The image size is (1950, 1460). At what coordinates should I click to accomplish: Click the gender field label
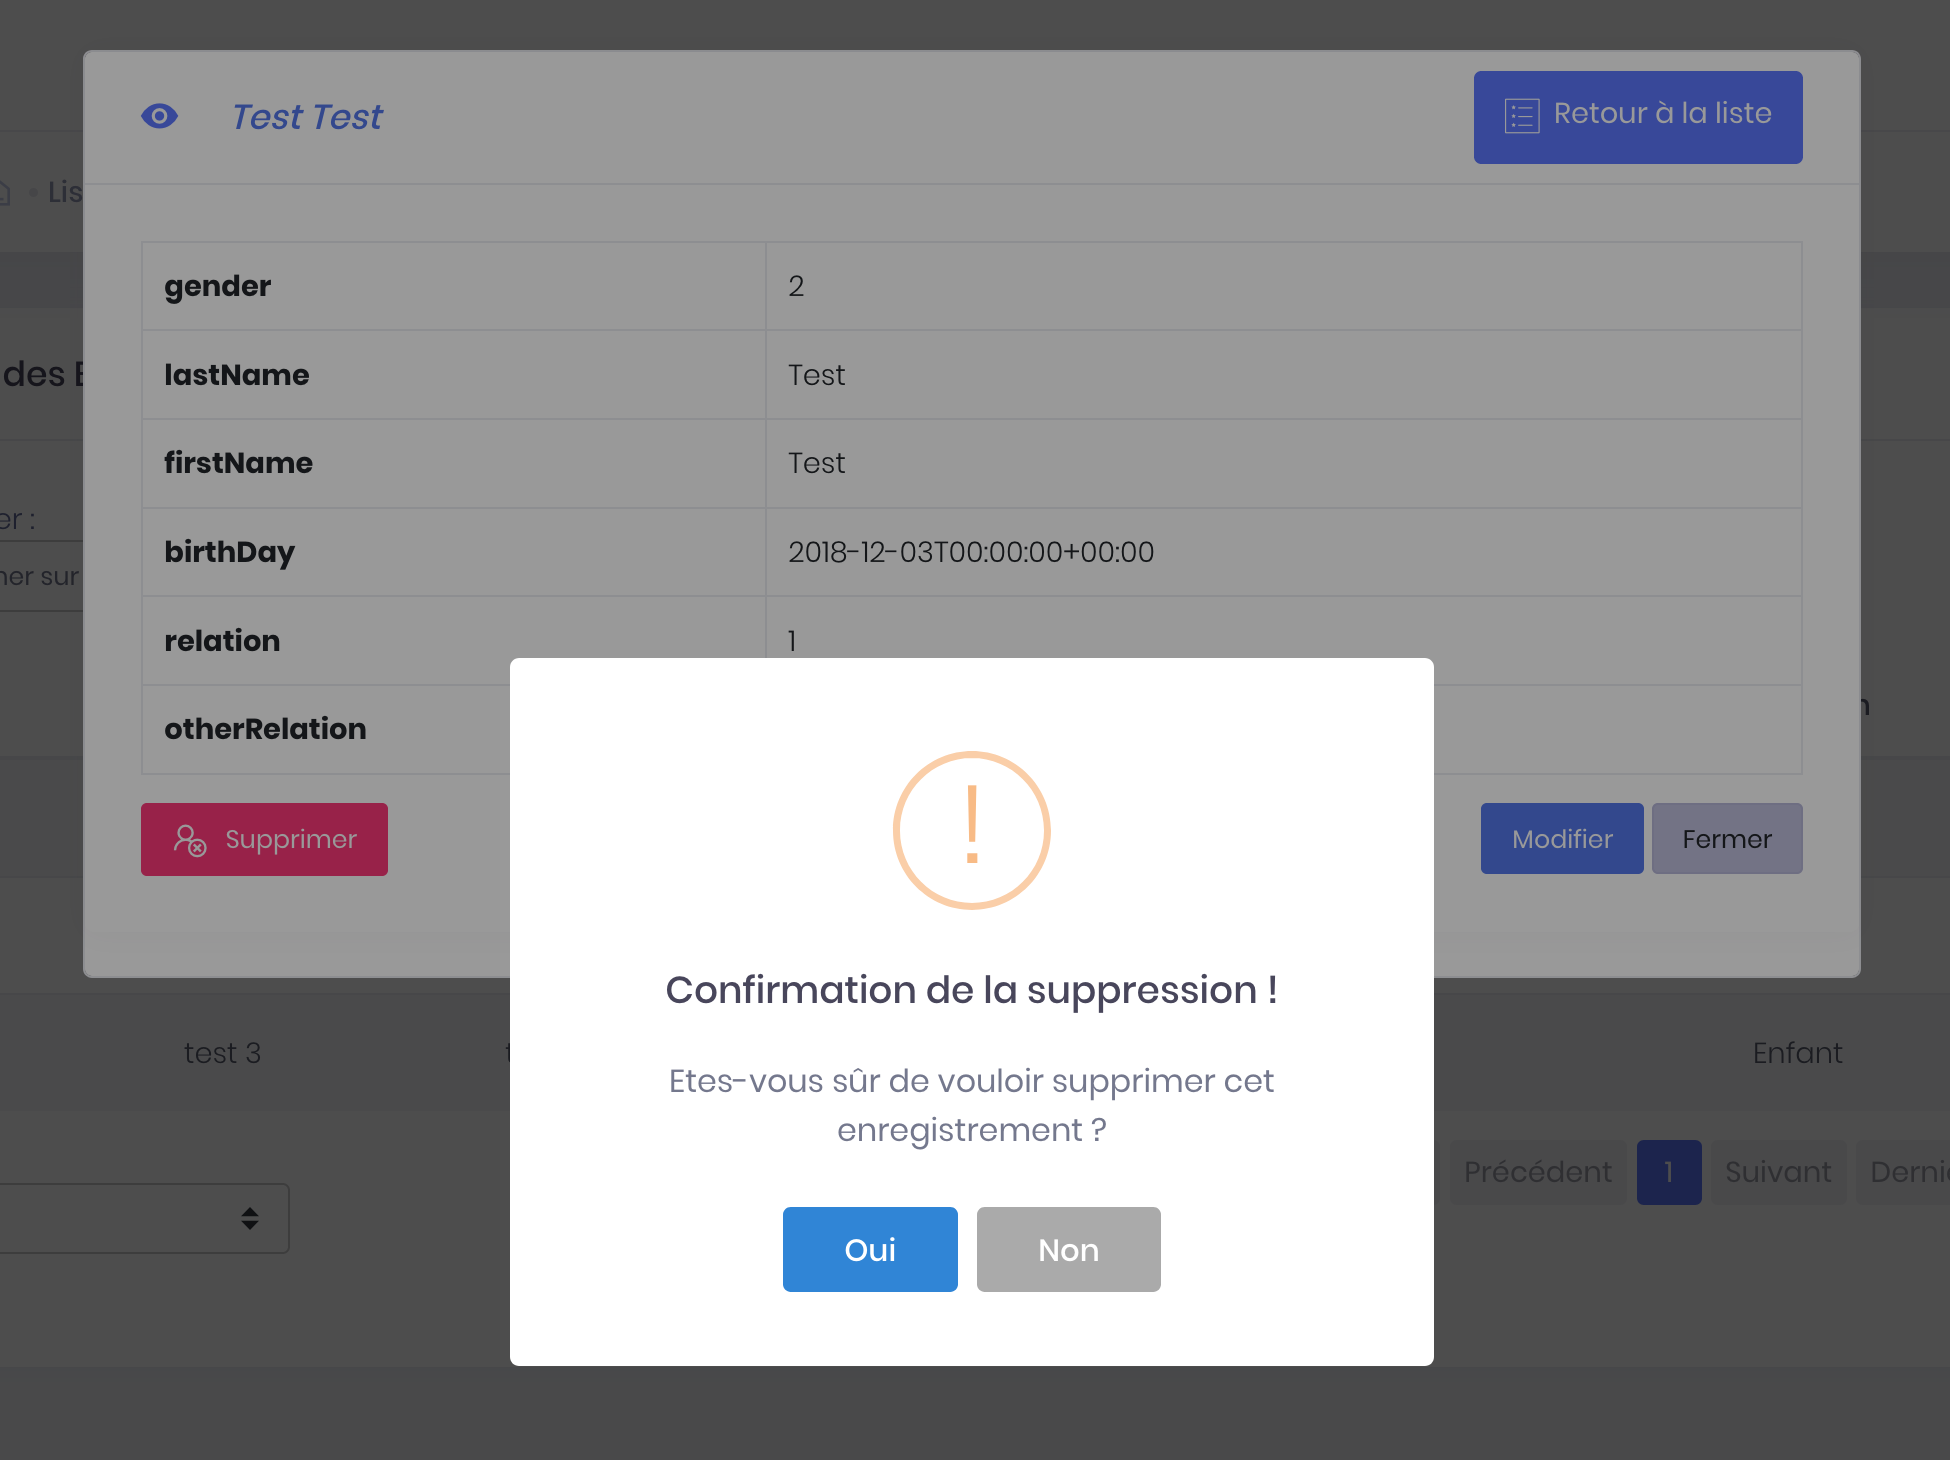pos(218,286)
